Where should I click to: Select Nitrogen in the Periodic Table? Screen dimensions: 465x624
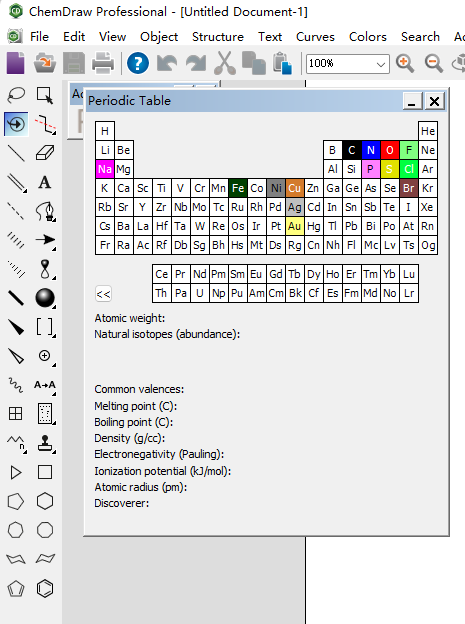pos(371,150)
